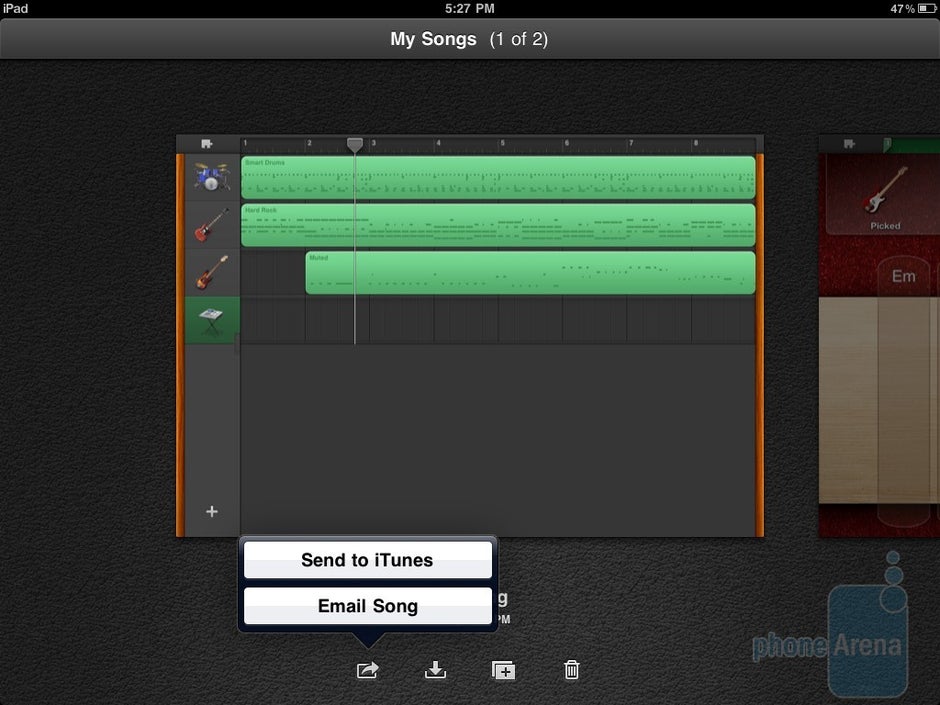Tap the import song download icon
Viewport: 940px width, 705px height.
tap(434, 670)
